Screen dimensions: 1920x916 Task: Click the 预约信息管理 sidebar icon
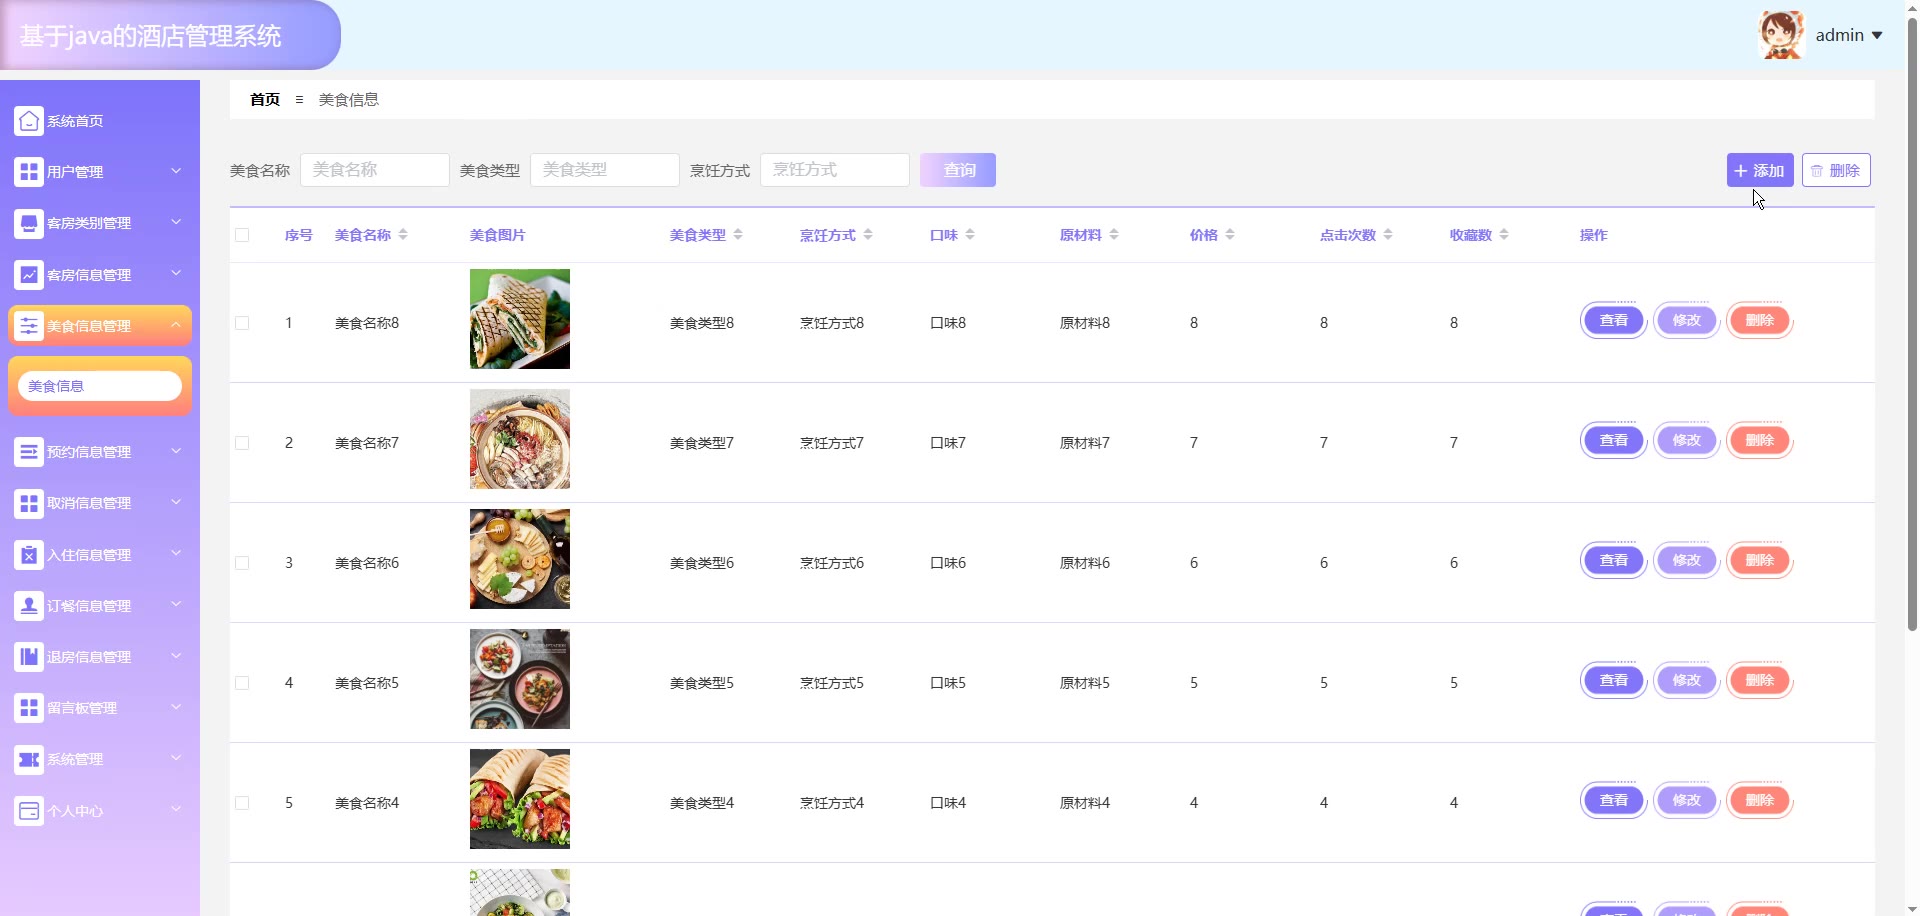point(29,452)
